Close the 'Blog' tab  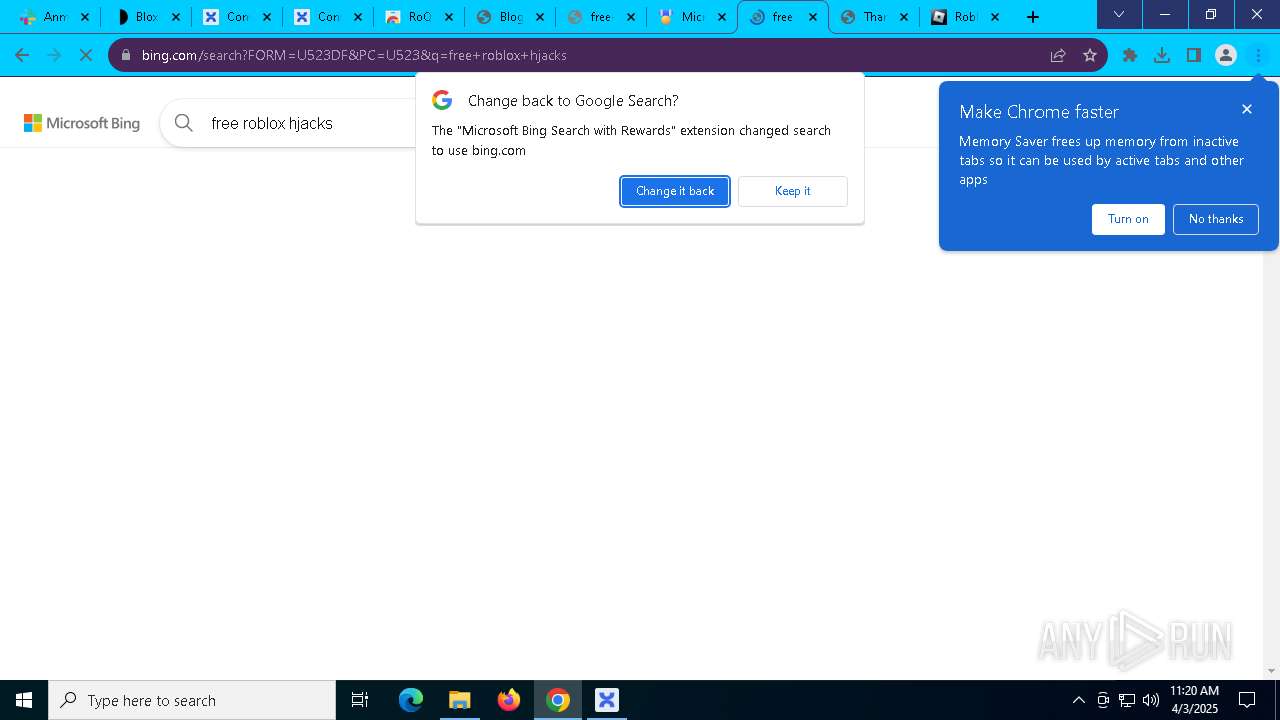(x=539, y=16)
